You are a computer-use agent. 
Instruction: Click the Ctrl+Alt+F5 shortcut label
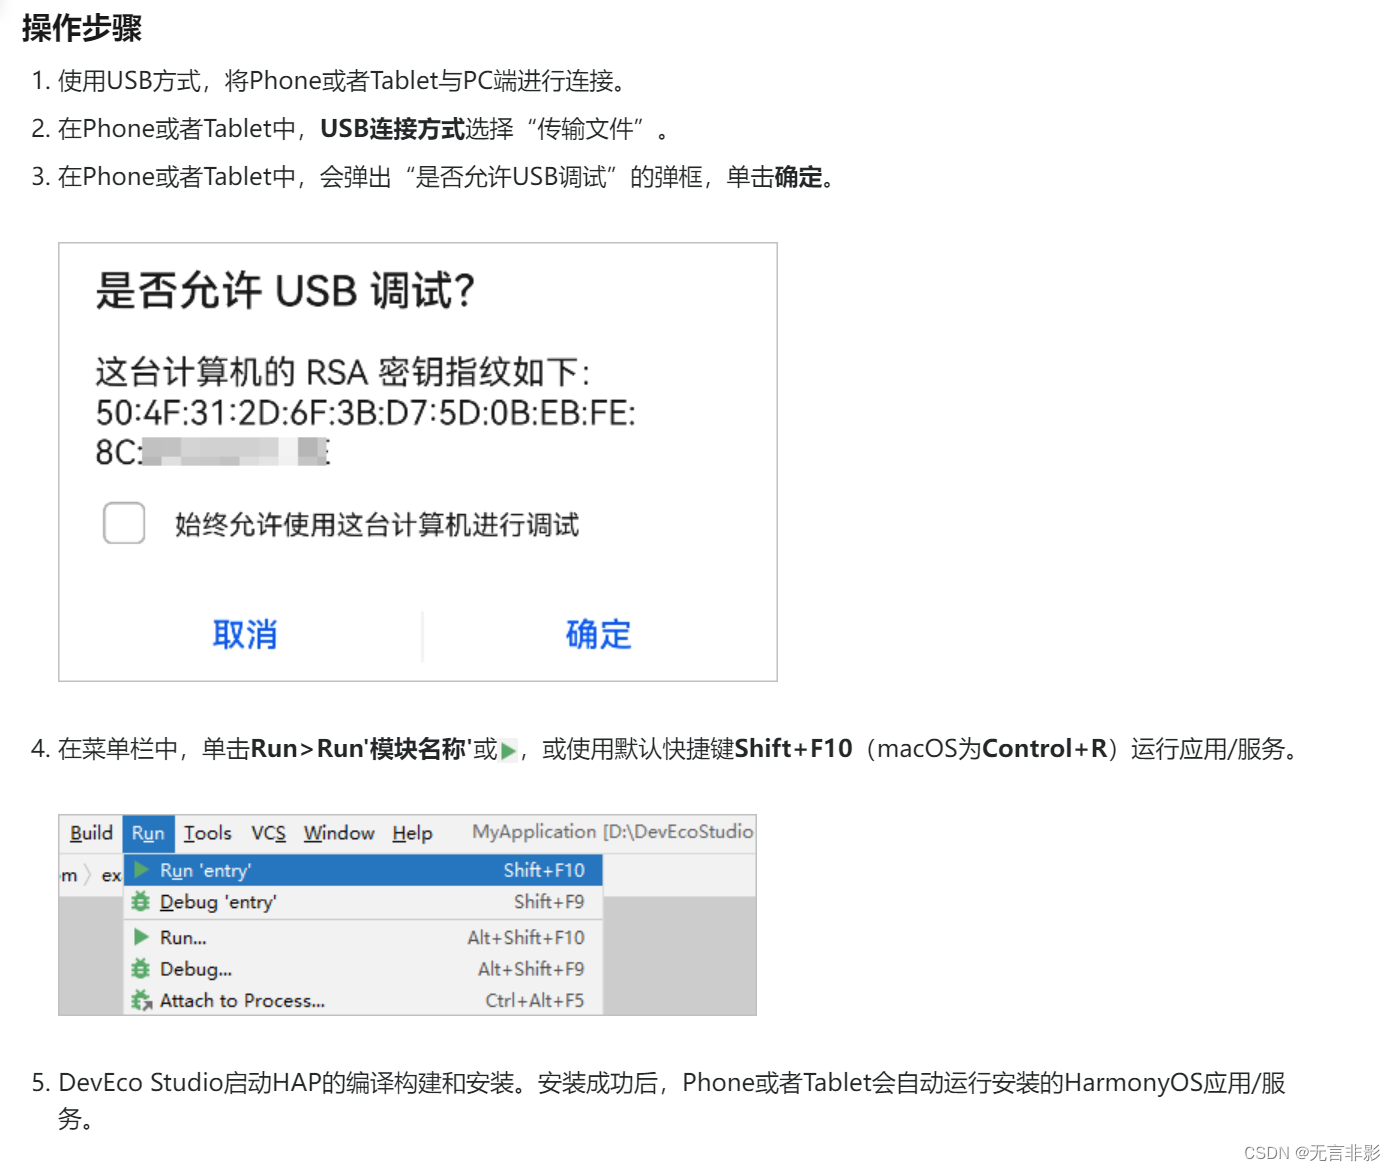[x=535, y=1000]
